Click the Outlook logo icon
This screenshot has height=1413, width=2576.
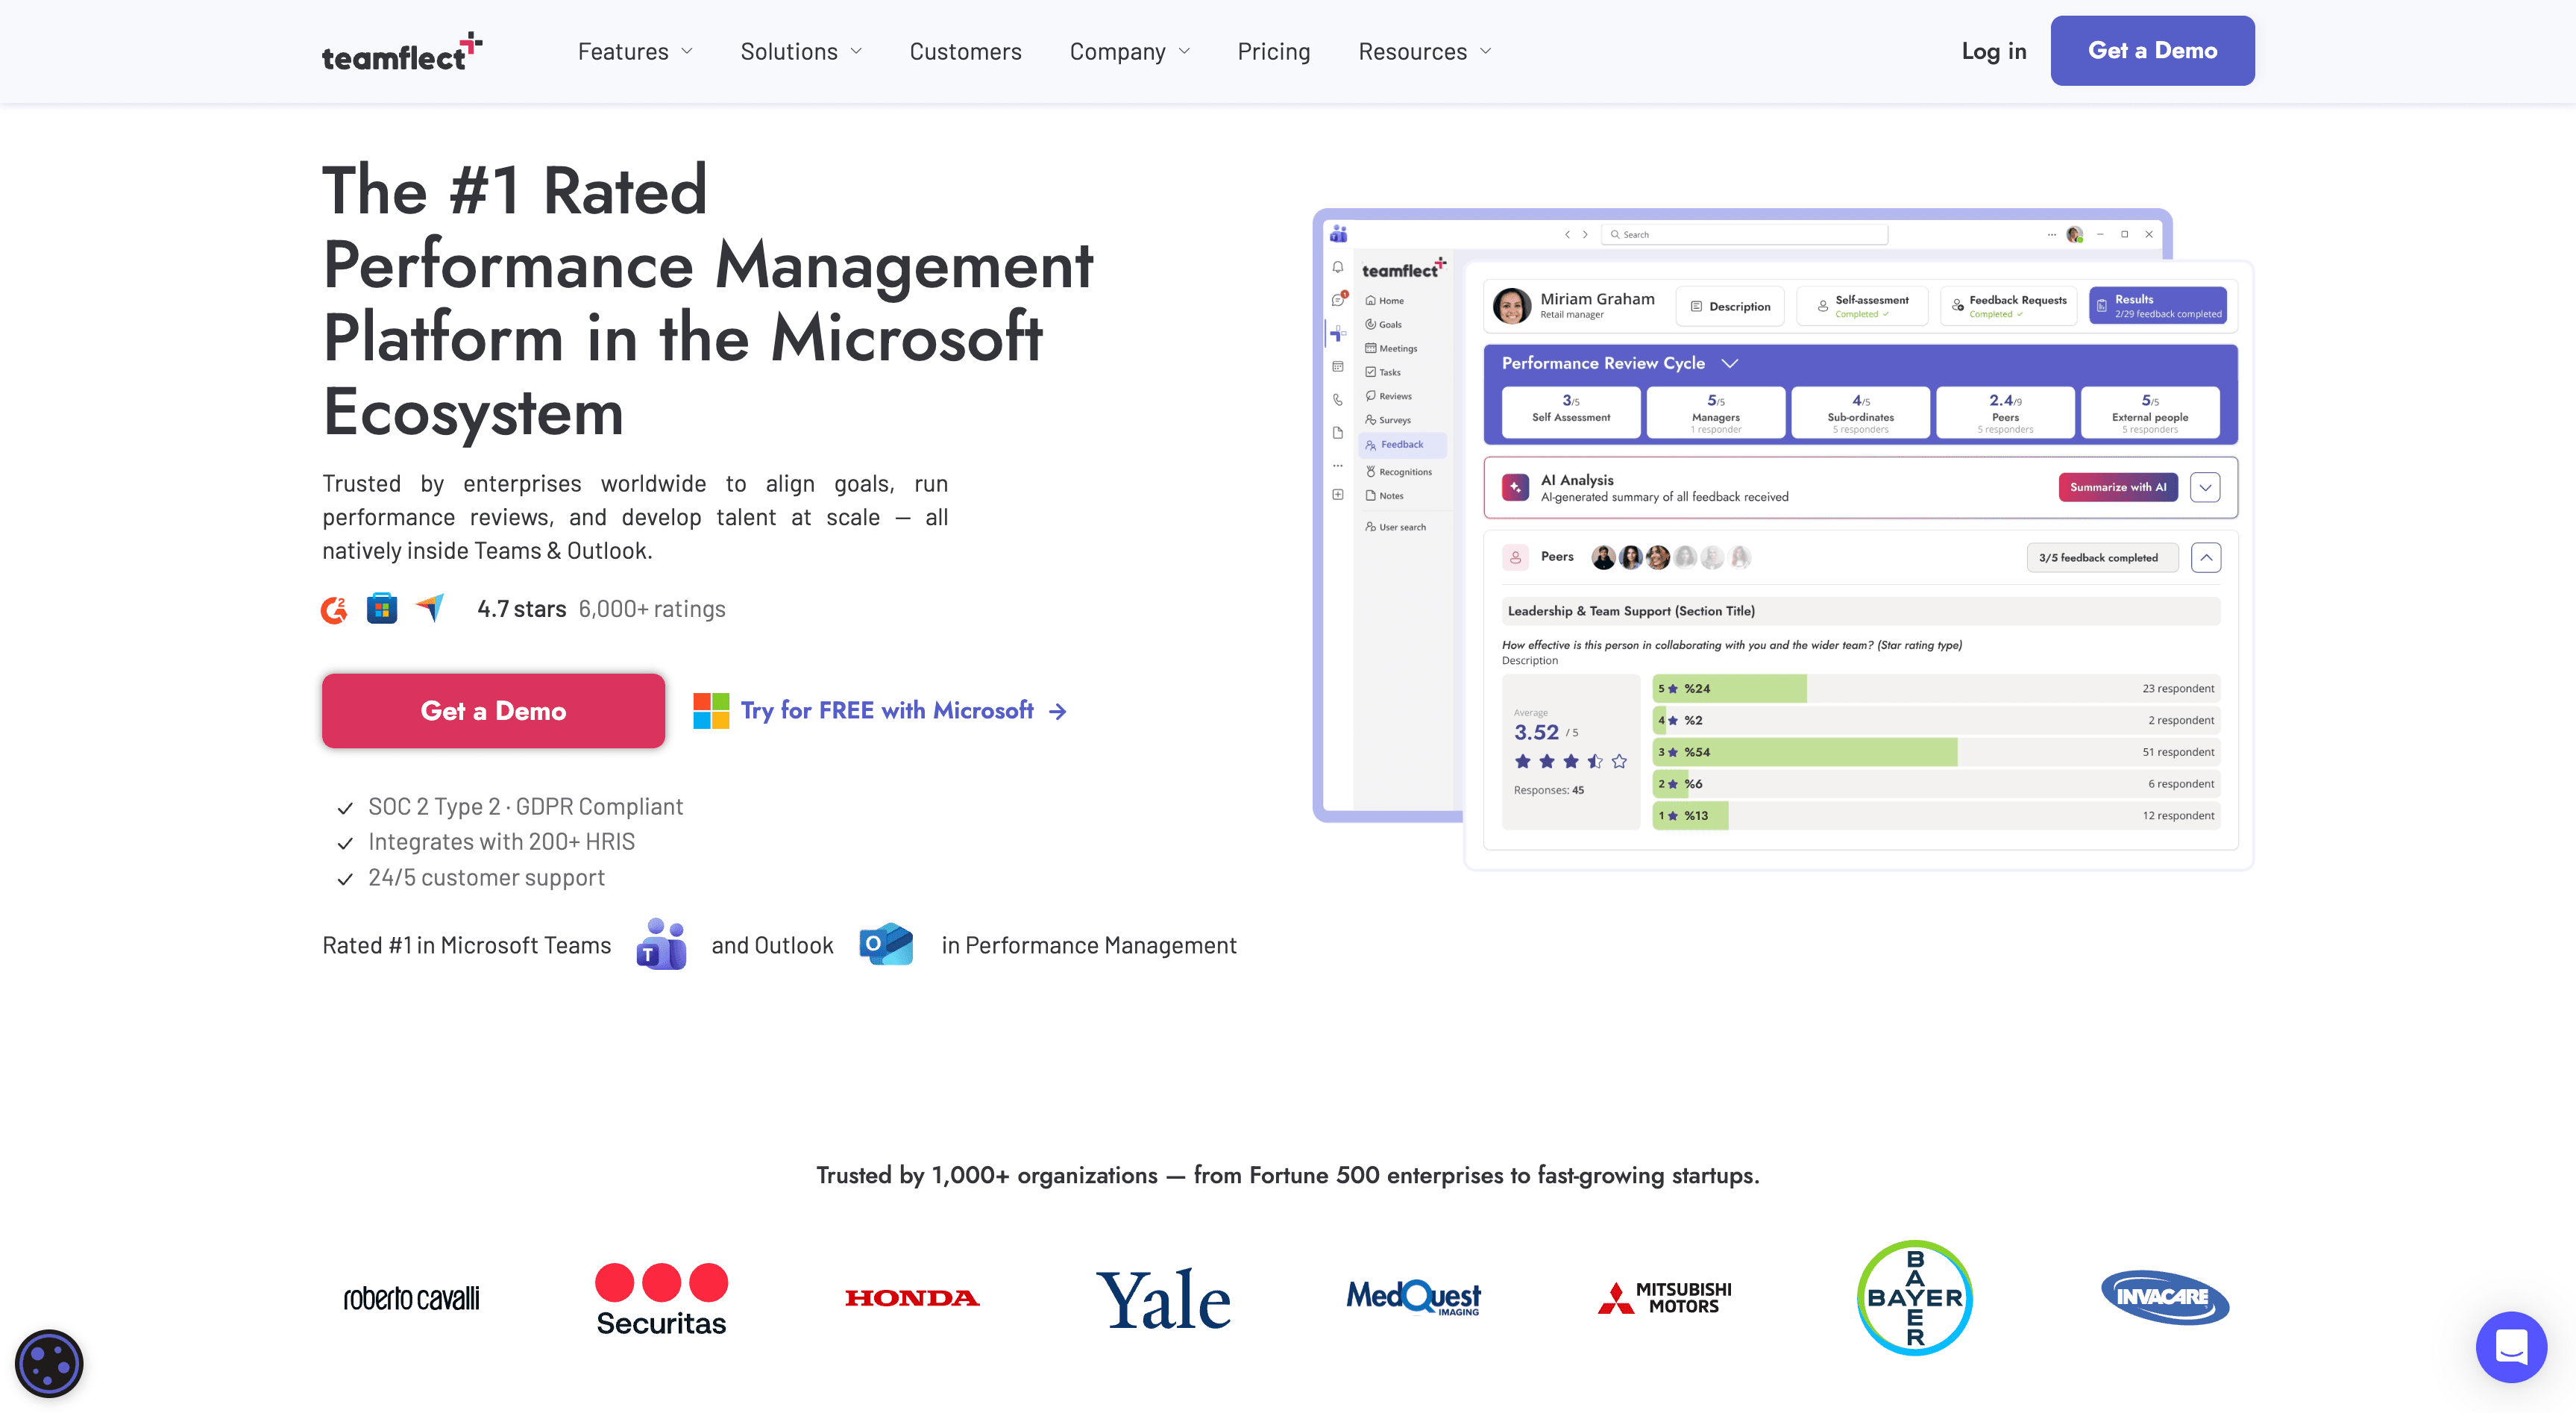pos(886,944)
